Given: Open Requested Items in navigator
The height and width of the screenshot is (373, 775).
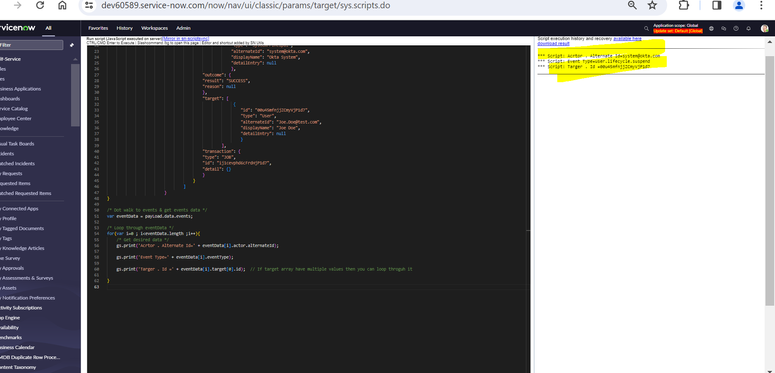Looking at the screenshot, I should tap(15, 183).
